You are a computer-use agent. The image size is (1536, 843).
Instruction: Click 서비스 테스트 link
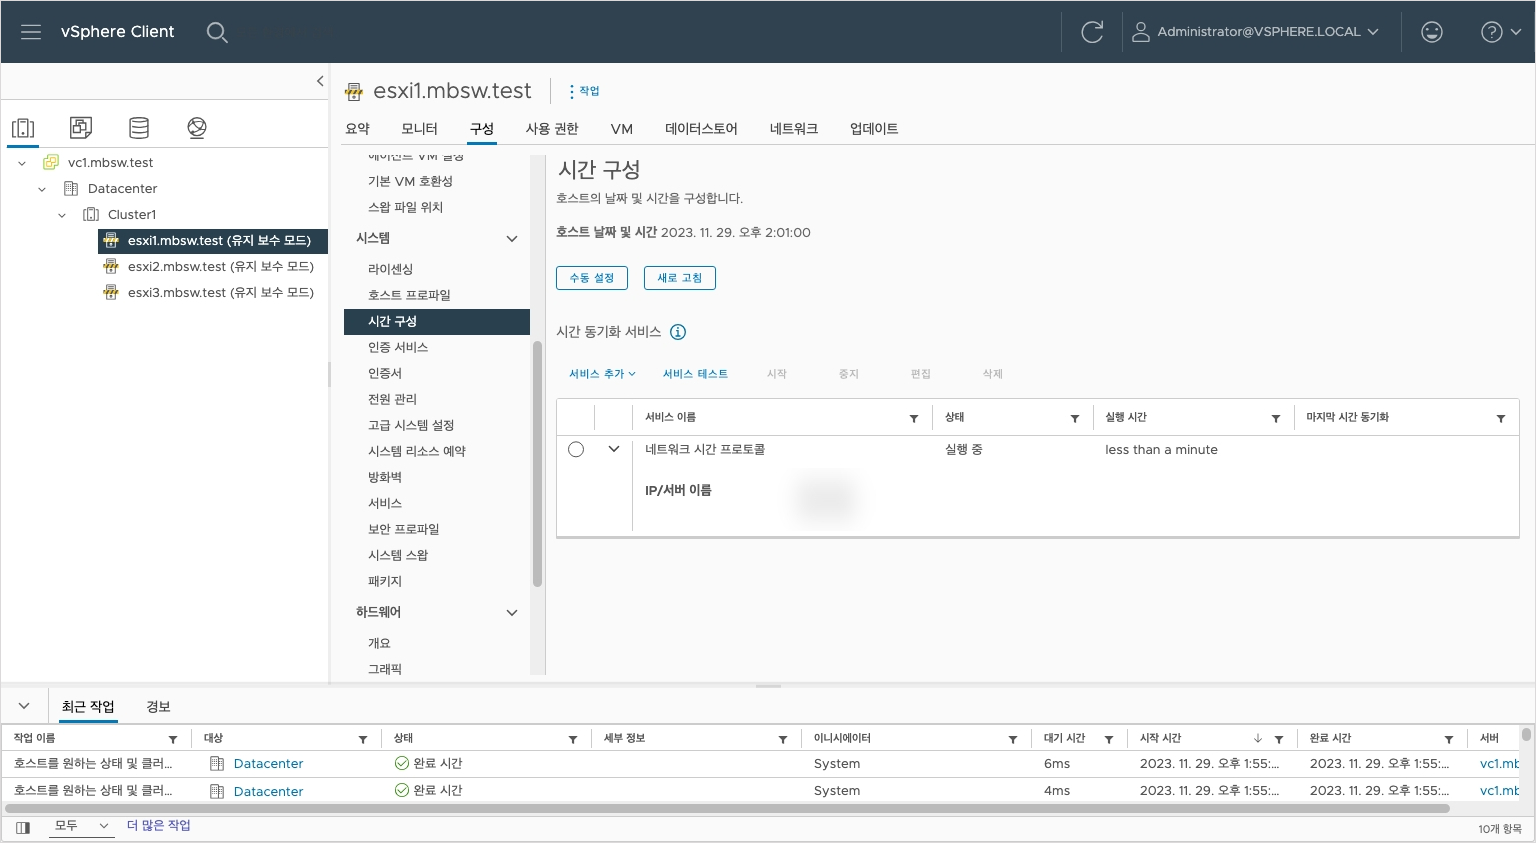click(x=695, y=374)
